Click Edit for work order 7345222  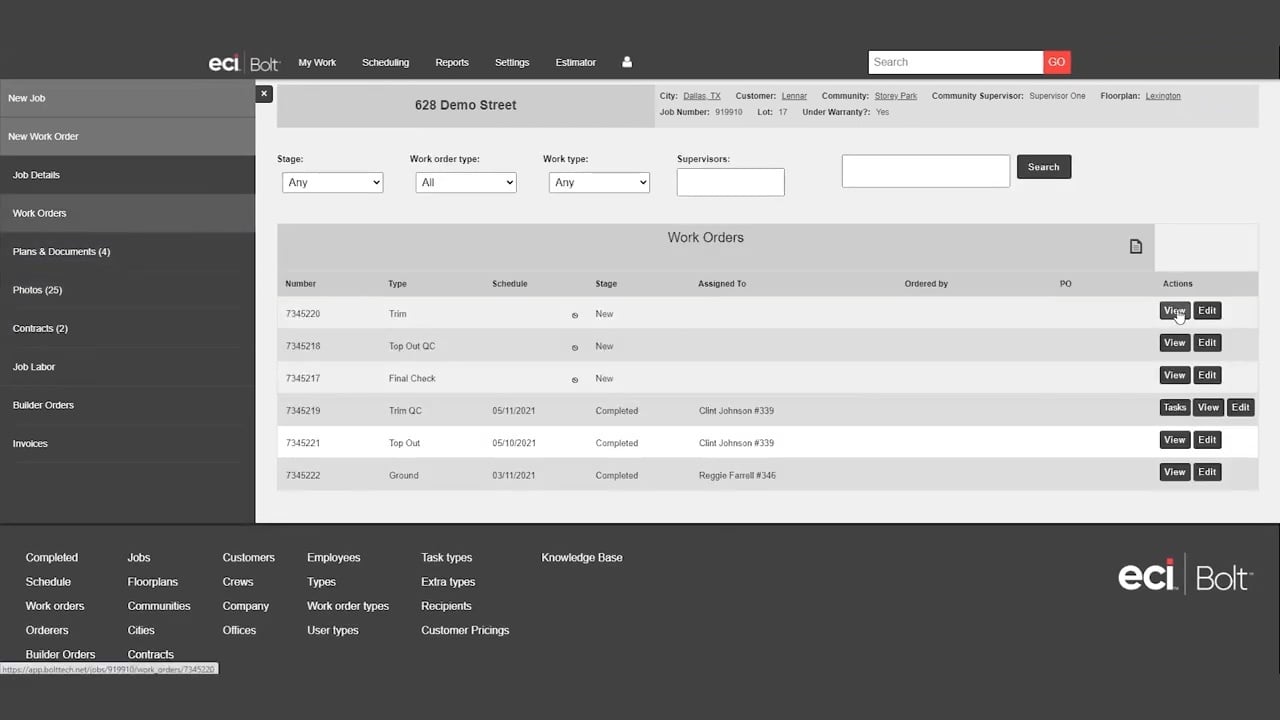[1207, 471]
